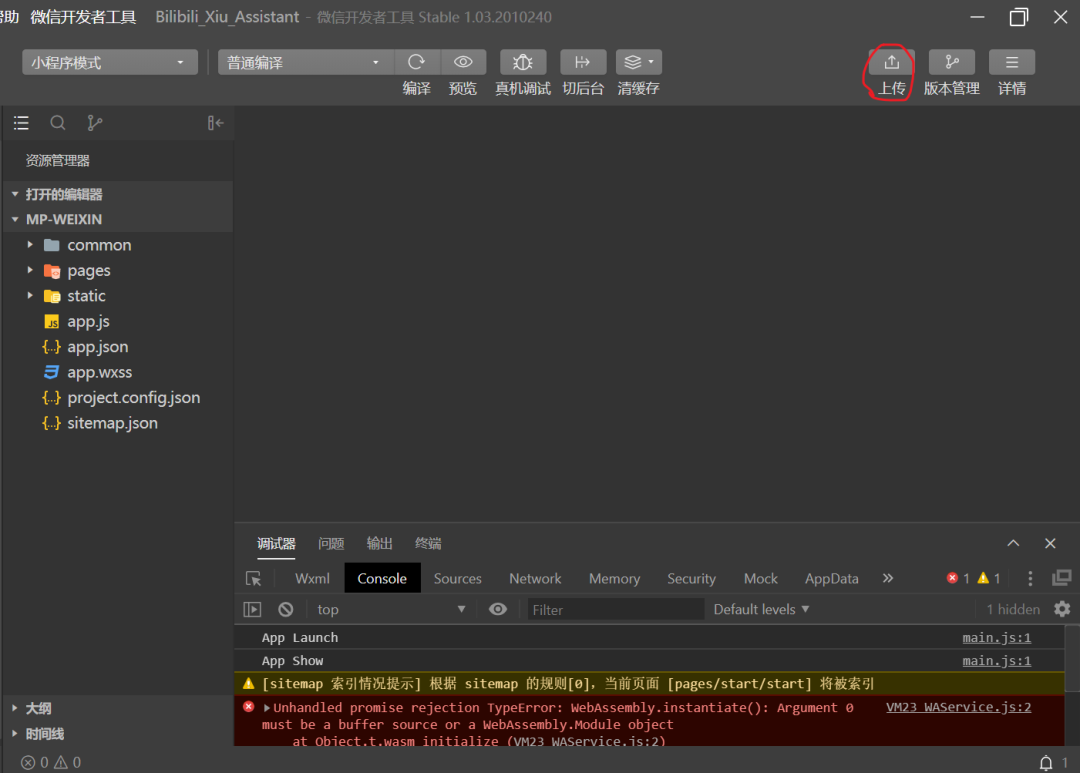Toggle the console live expression eye icon
The image size is (1080, 773).
[498, 609]
